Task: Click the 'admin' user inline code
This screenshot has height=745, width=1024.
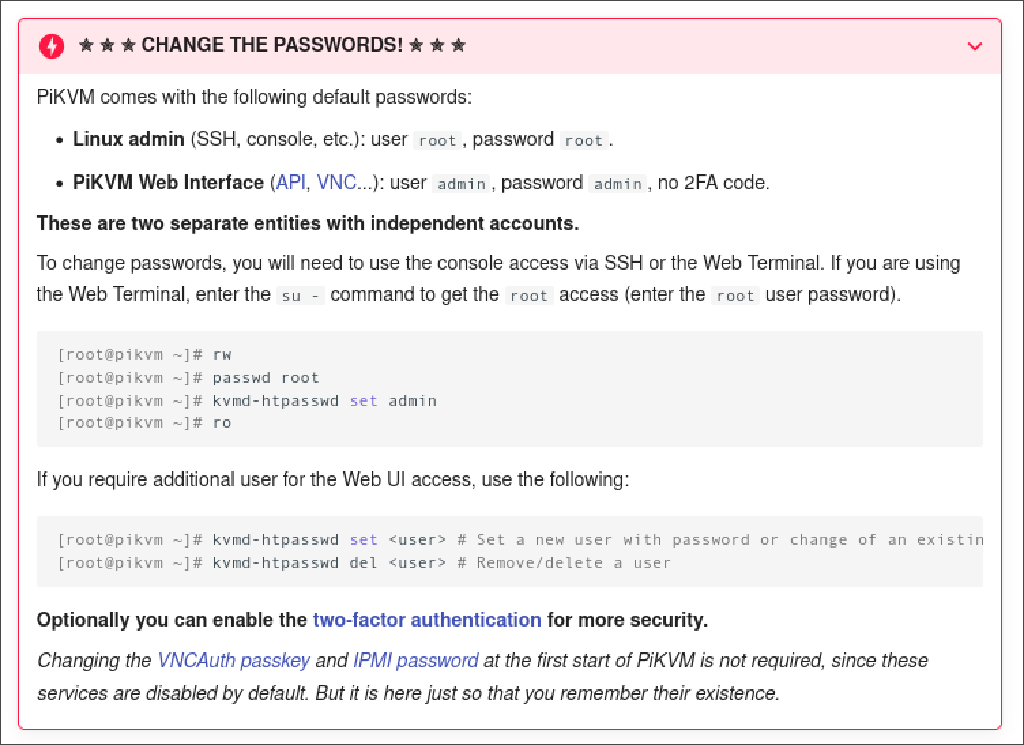Action: tap(461, 184)
